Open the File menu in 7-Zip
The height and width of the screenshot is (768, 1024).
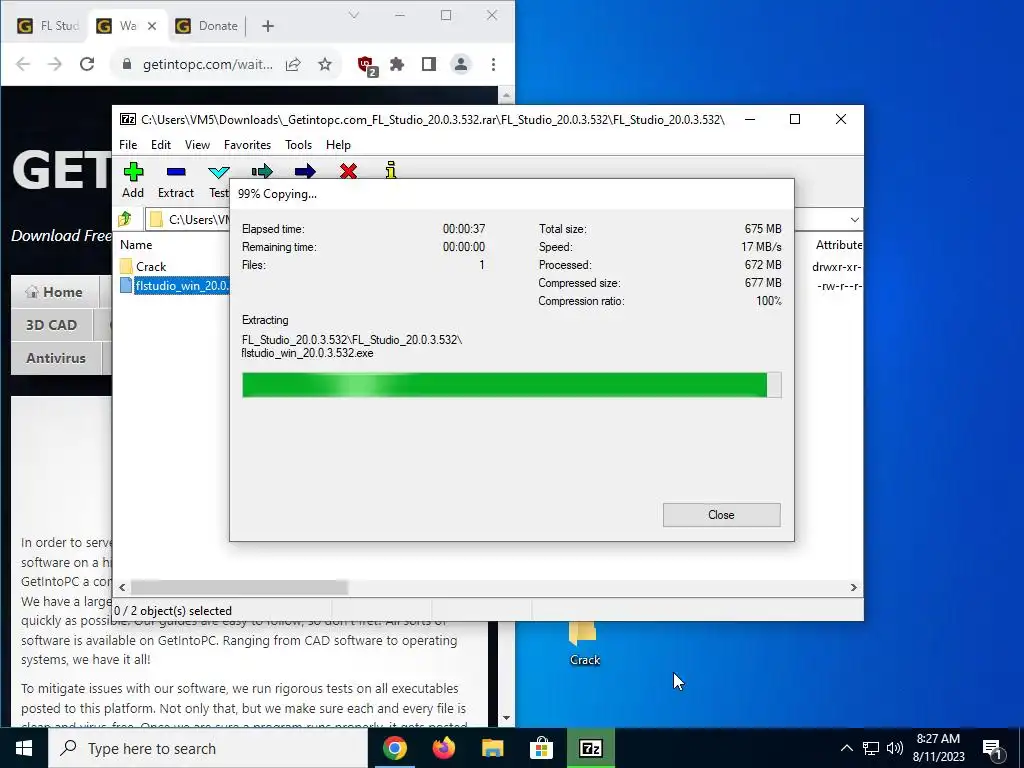(x=128, y=144)
